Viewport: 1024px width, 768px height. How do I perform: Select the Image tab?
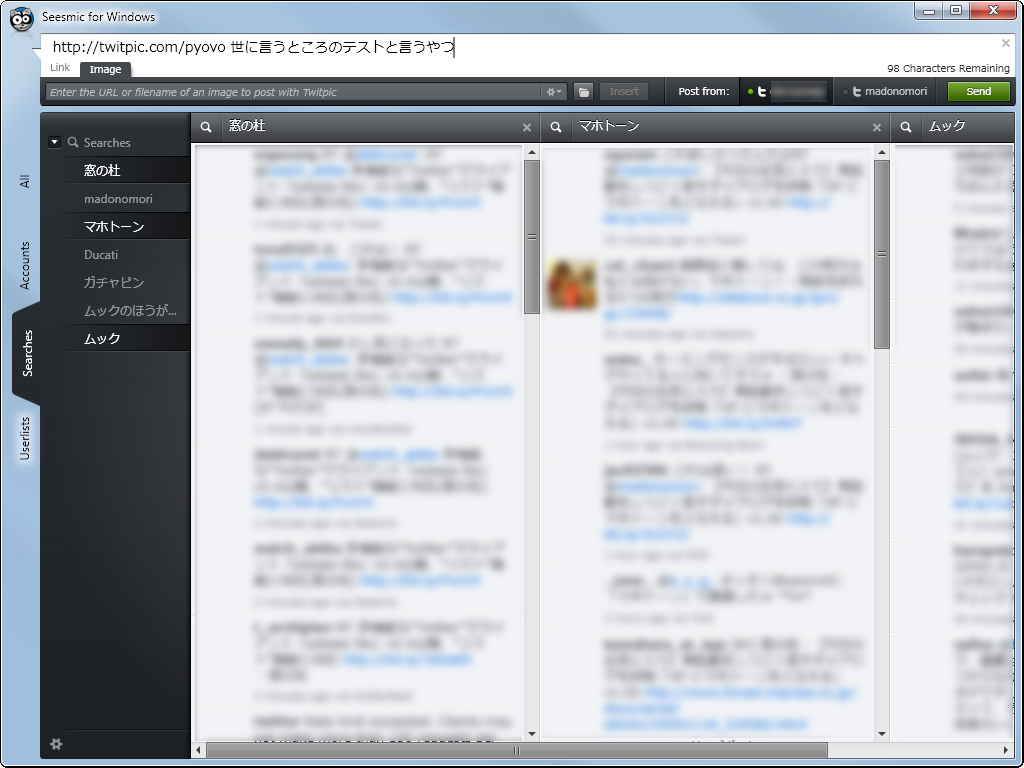(105, 69)
